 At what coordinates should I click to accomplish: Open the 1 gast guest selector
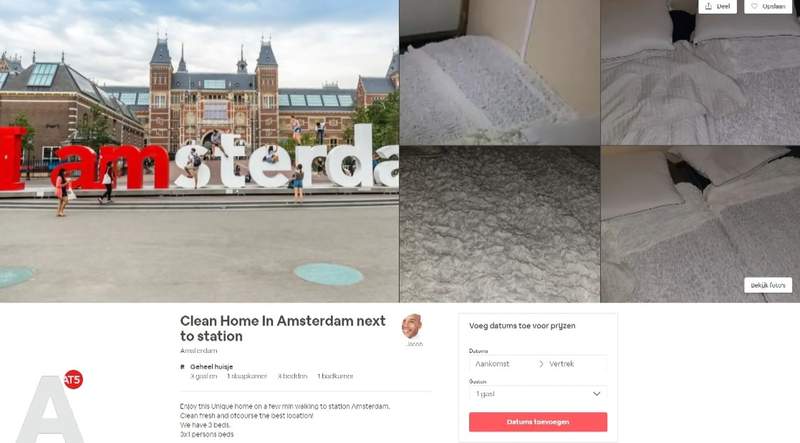(538, 394)
